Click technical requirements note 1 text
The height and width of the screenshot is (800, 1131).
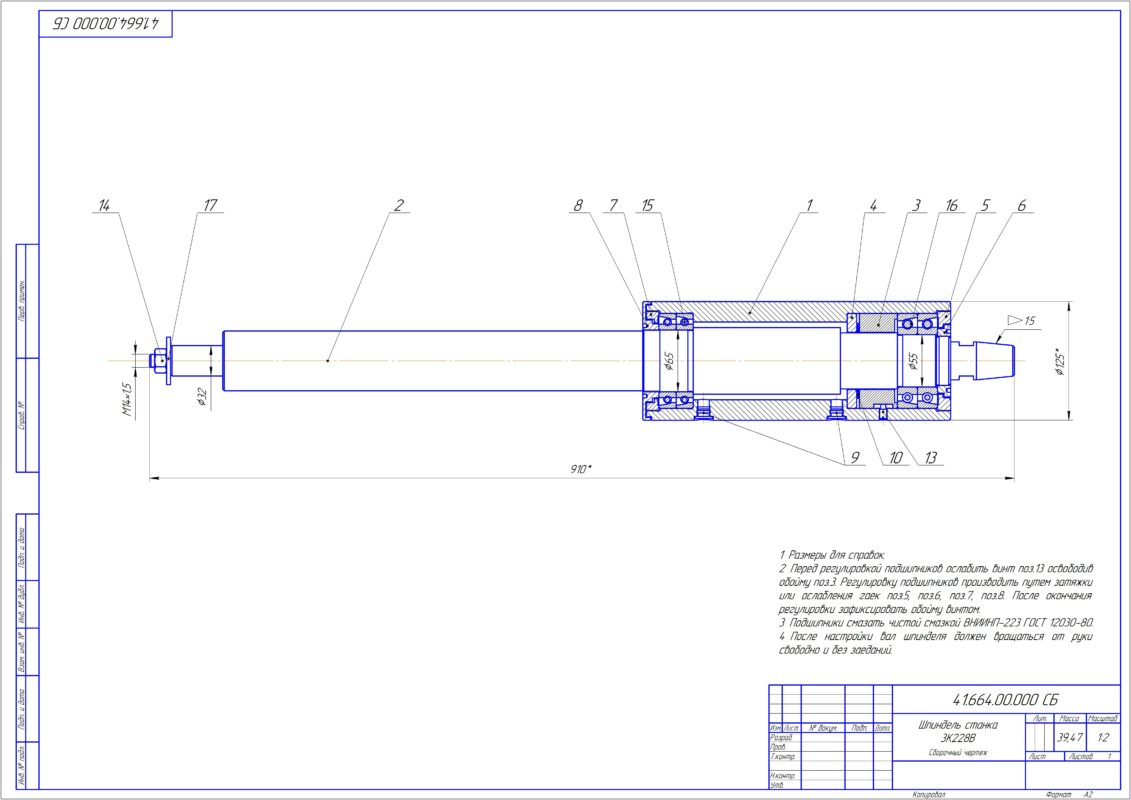[832, 555]
